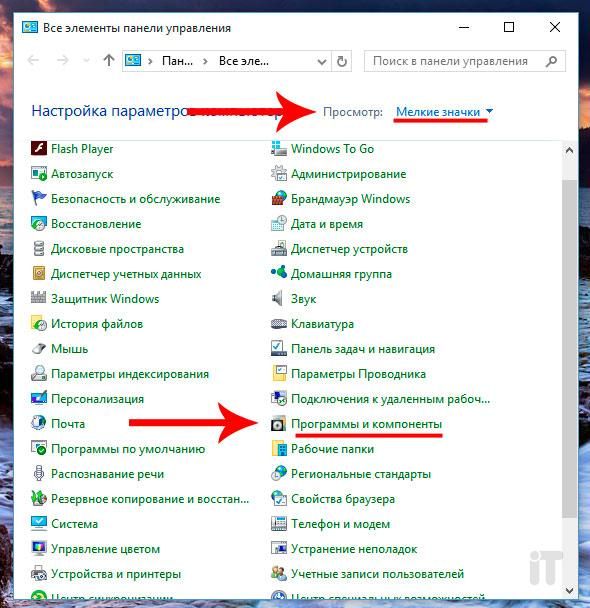
Task: Click the Управление цветом icon
Action: click(39, 548)
